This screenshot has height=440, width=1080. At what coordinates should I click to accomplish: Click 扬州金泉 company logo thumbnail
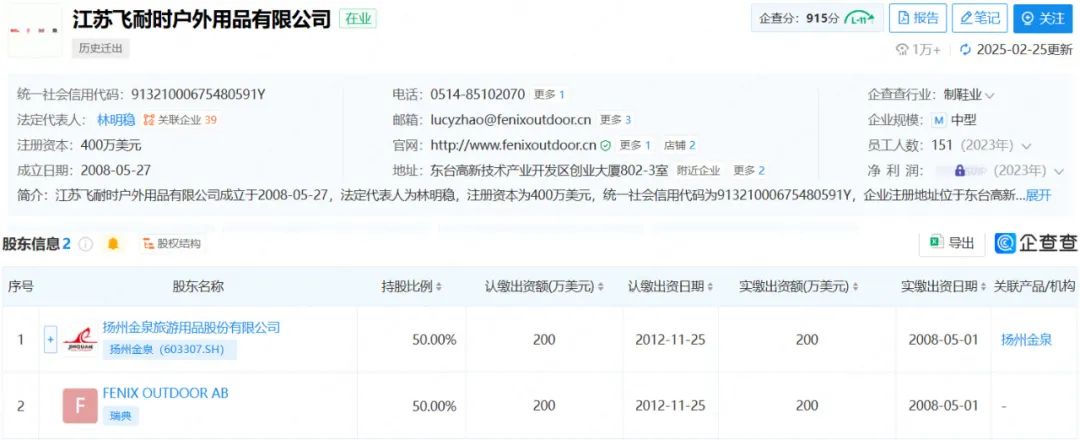point(80,340)
